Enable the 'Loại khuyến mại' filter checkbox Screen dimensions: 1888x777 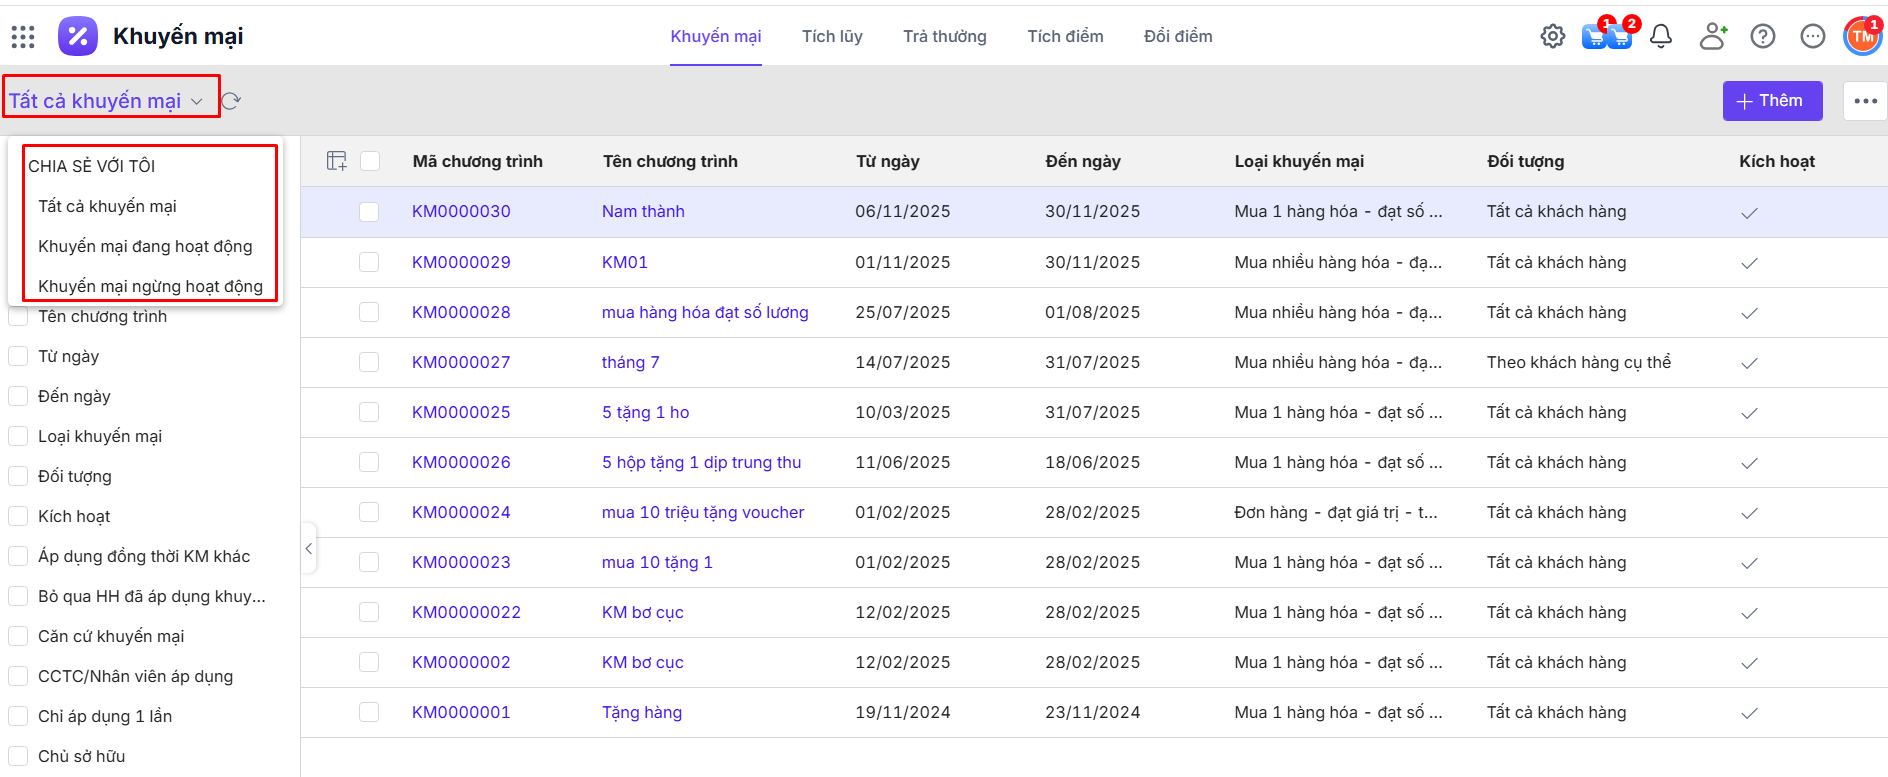18,436
